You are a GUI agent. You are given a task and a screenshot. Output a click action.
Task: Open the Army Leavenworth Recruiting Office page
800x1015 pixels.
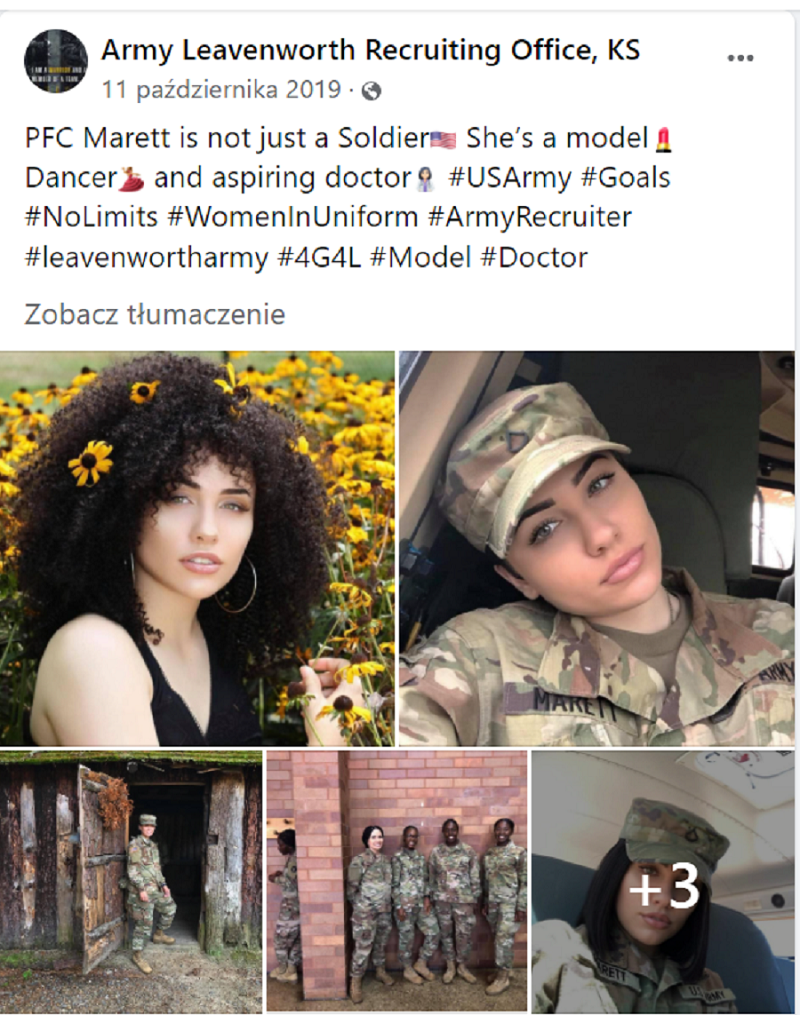[x=371, y=50]
